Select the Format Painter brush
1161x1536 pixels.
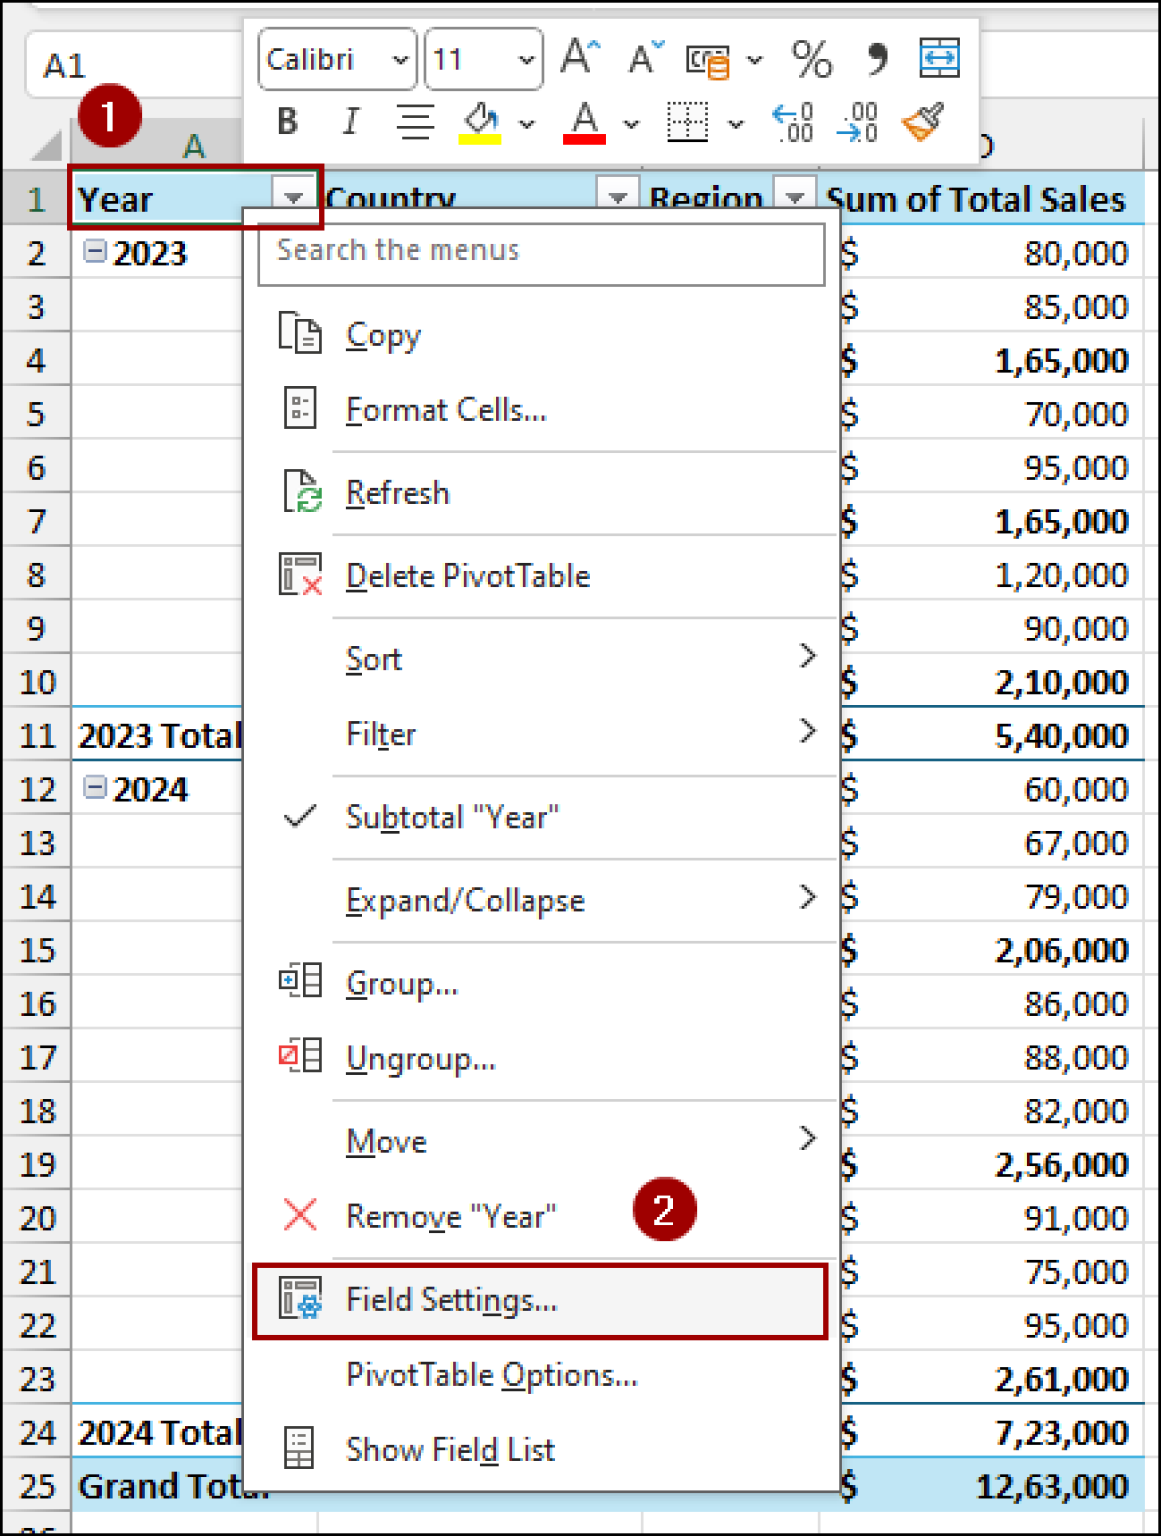pos(923,122)
